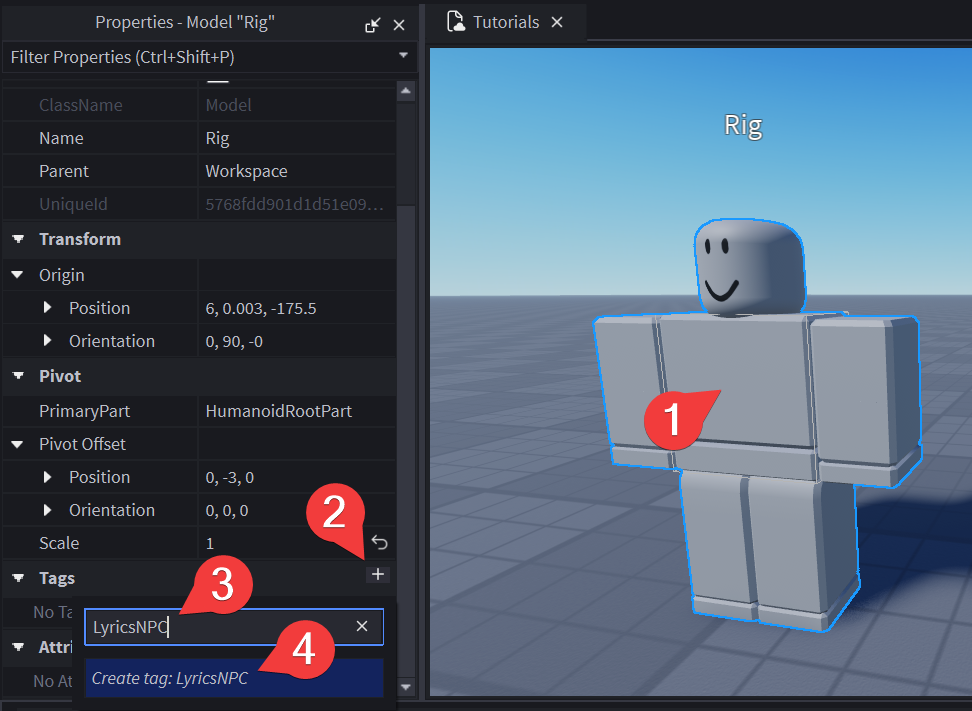Image resolution: width=972 pixels, height=711 pixels.
Task: Collapse the Transform section
Action: coord(18,239)
